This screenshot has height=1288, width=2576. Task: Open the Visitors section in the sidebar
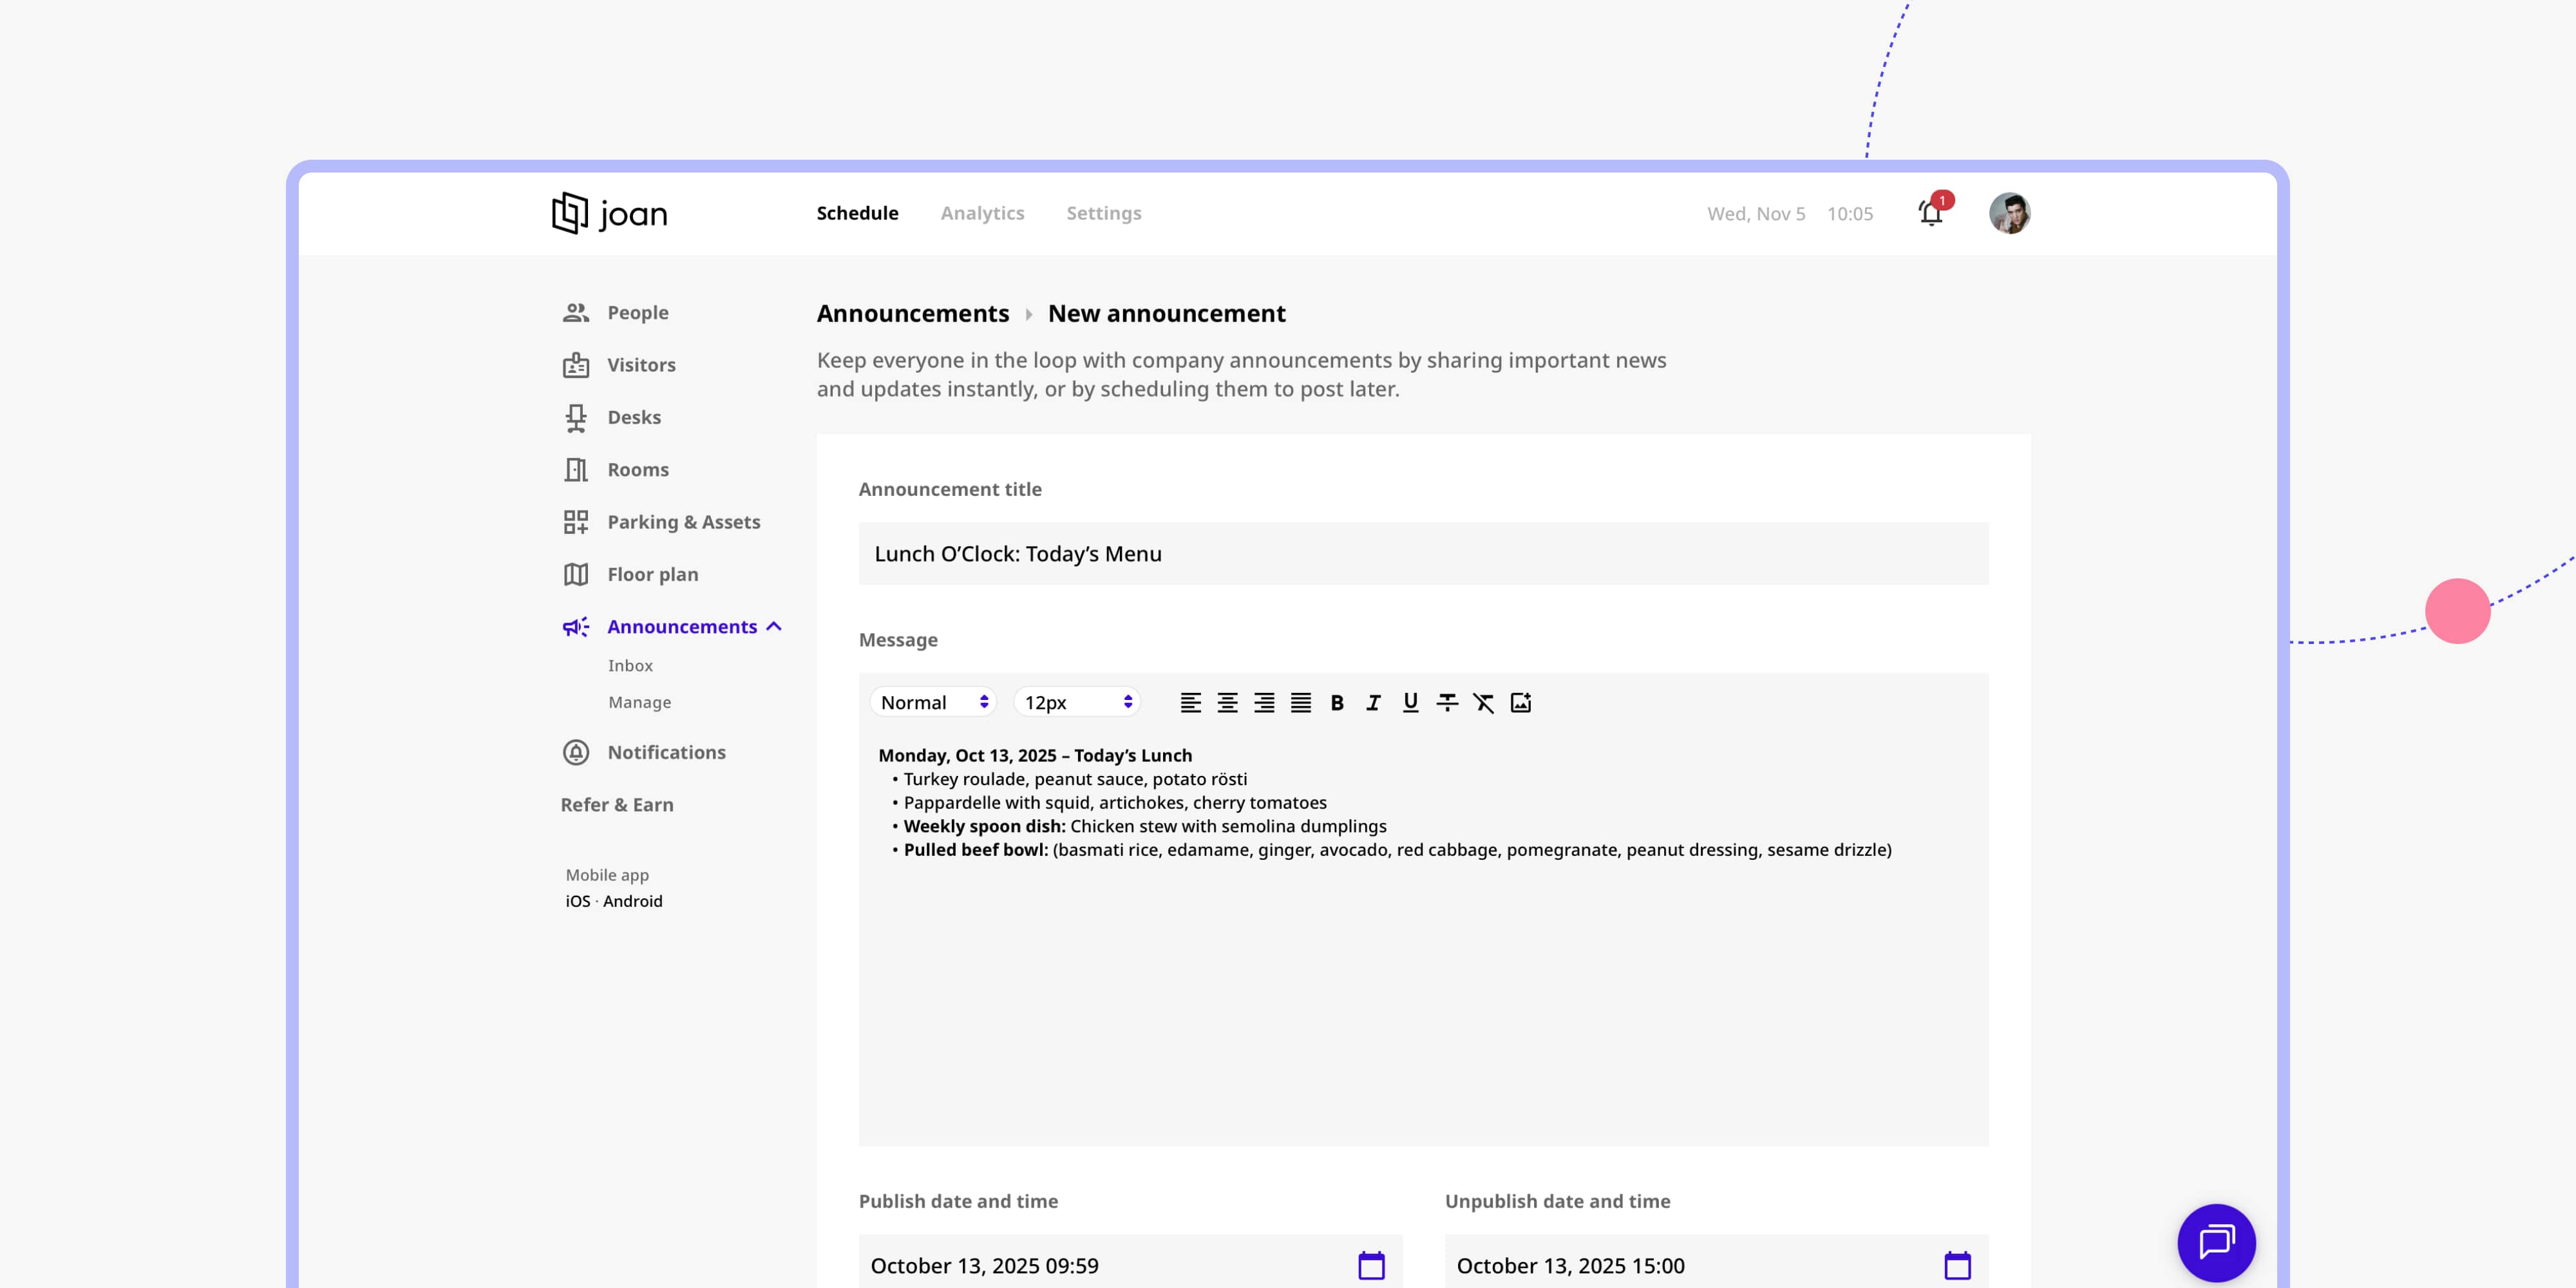point(641,364)
